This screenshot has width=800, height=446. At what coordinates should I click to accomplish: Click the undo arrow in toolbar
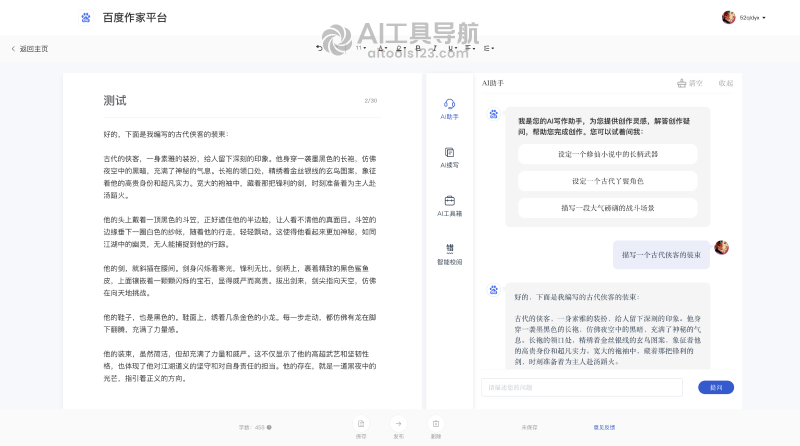click(x=319, y=48)
